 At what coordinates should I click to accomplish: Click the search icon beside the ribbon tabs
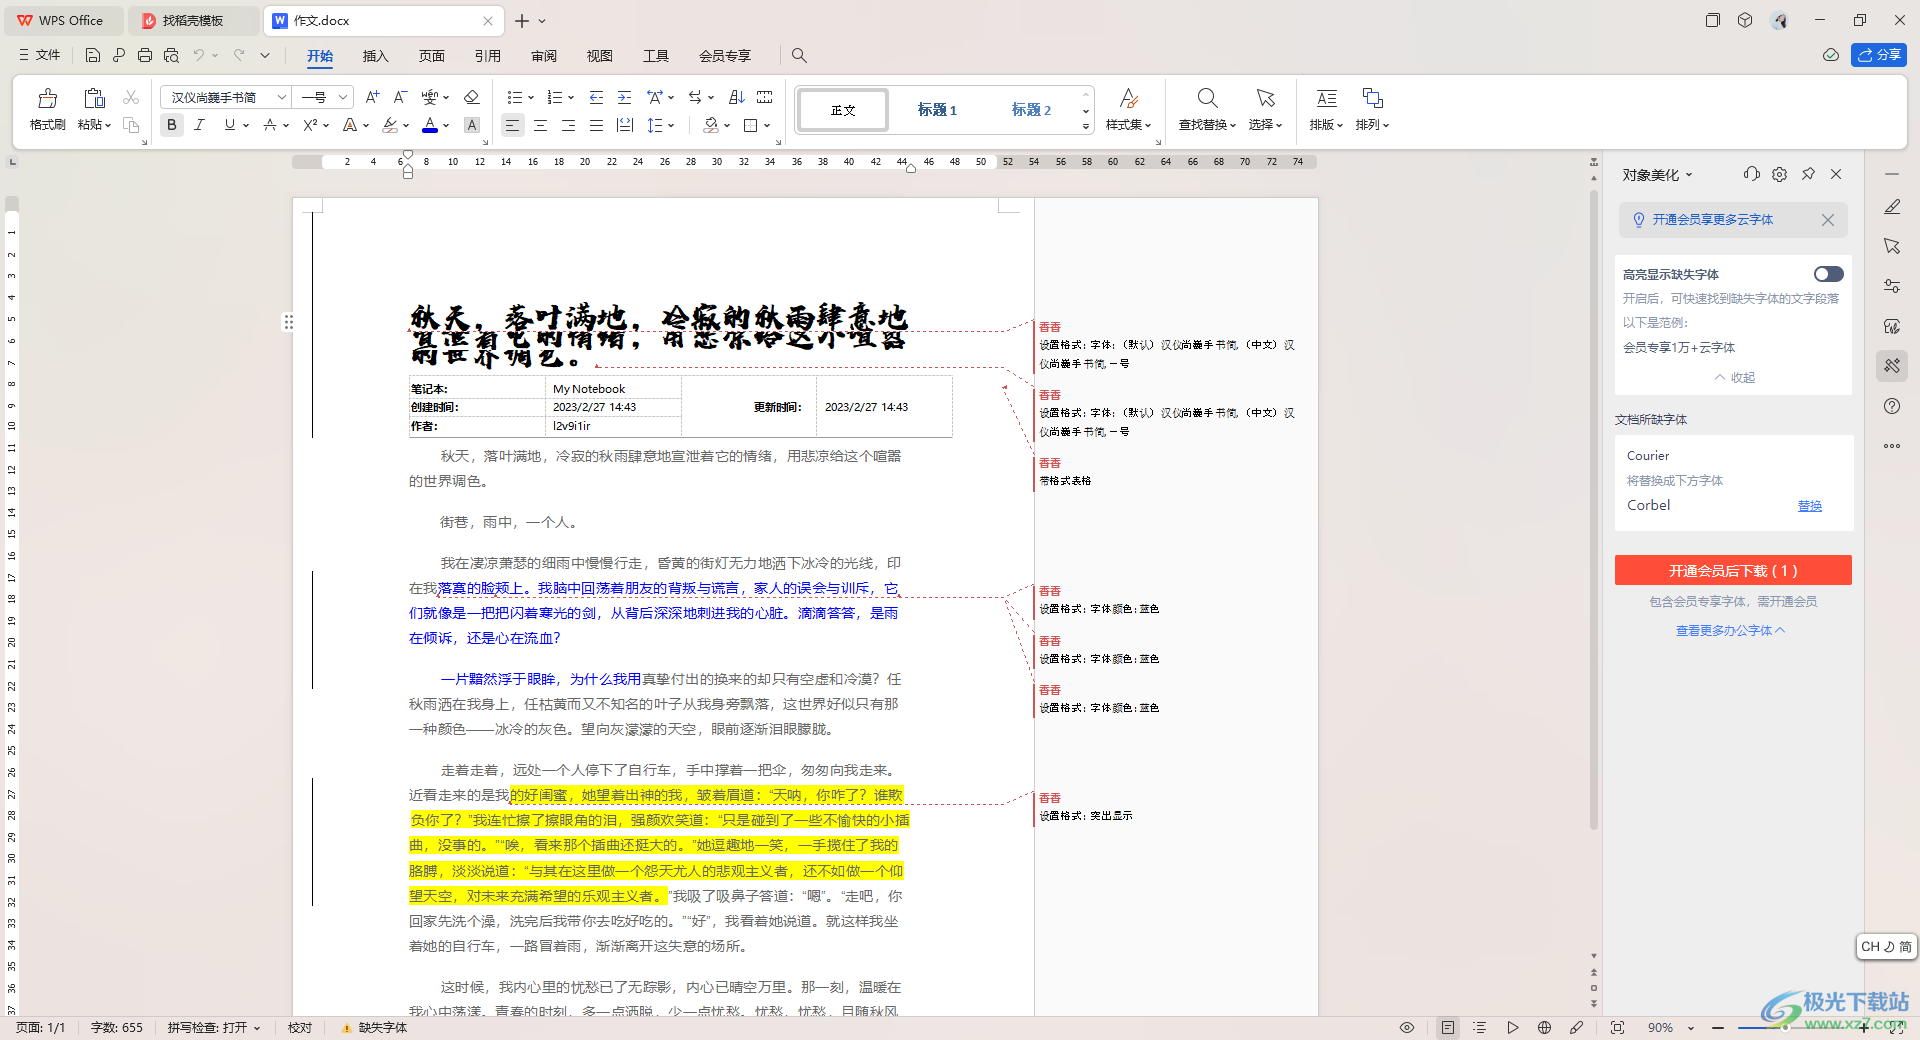pos(799,55)
